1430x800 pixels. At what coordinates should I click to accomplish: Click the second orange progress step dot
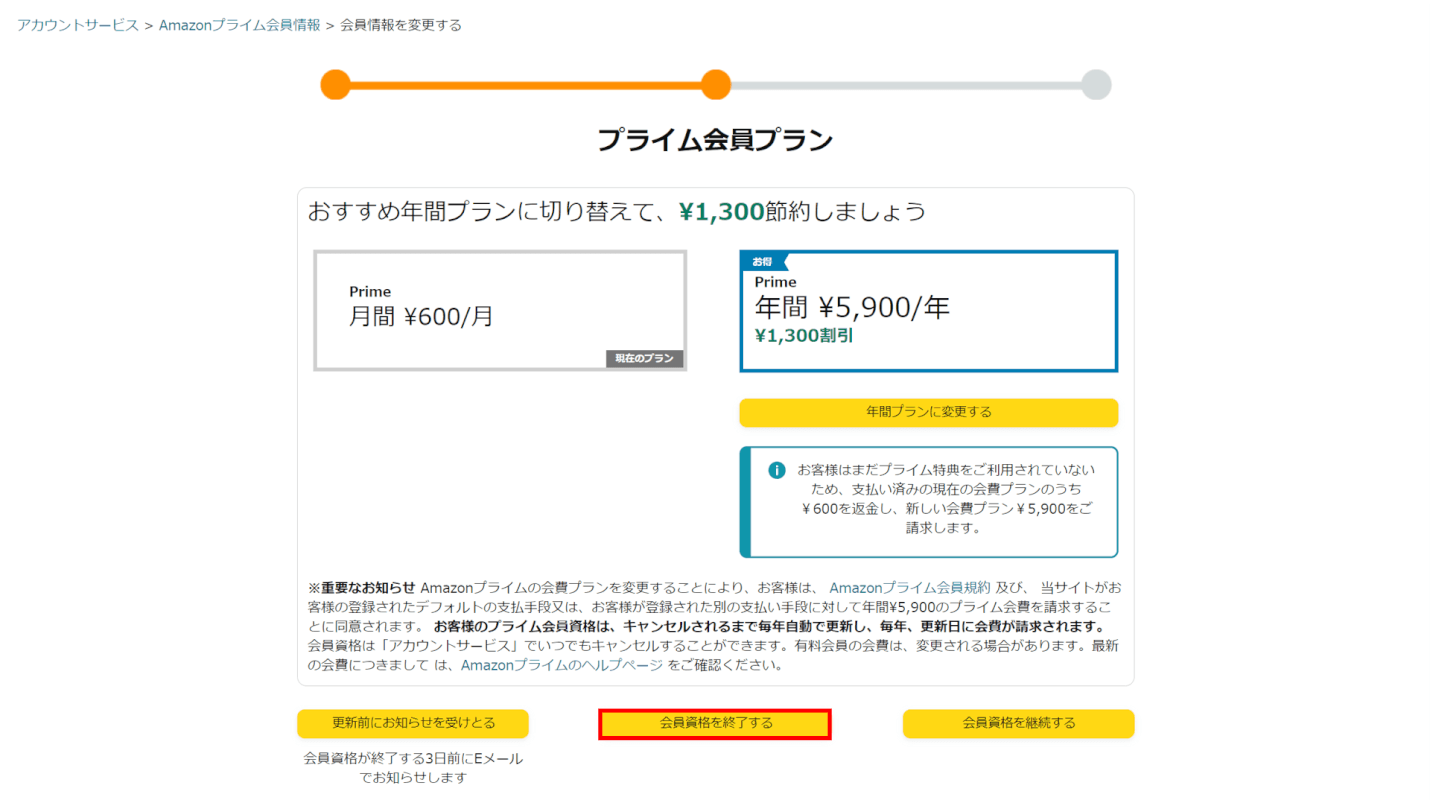point(716,84)
